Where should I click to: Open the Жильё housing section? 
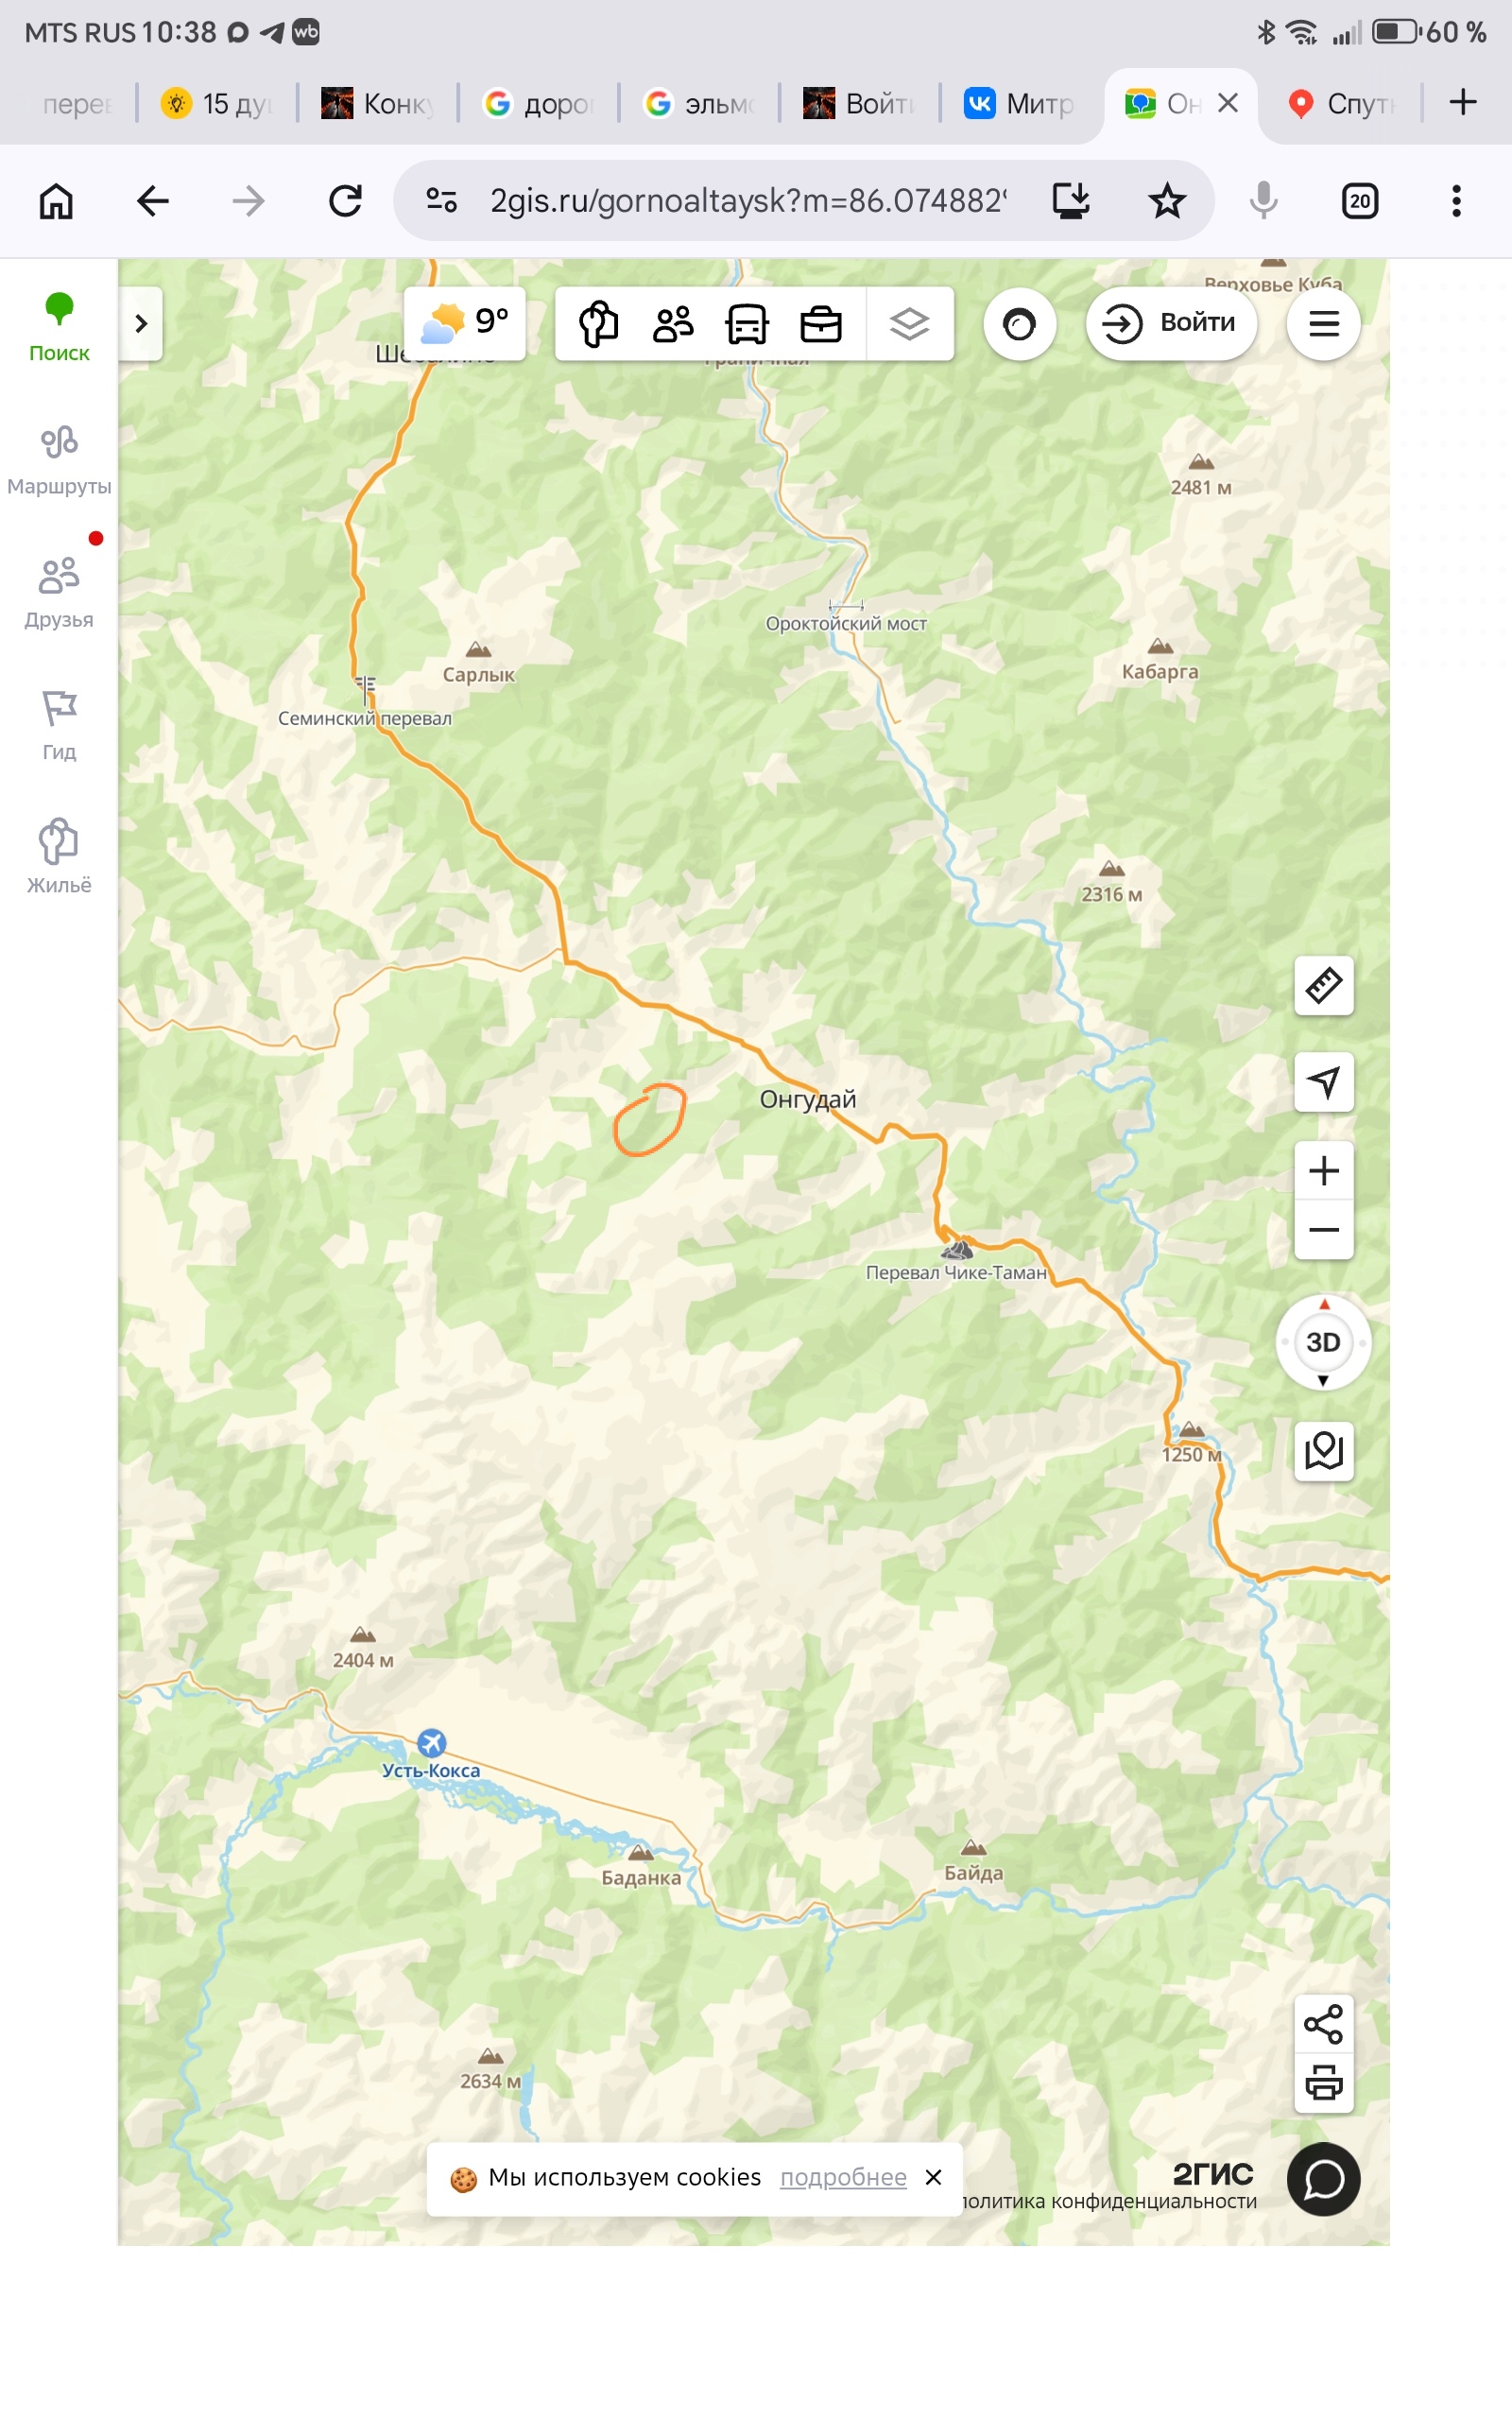click(59, 857)
